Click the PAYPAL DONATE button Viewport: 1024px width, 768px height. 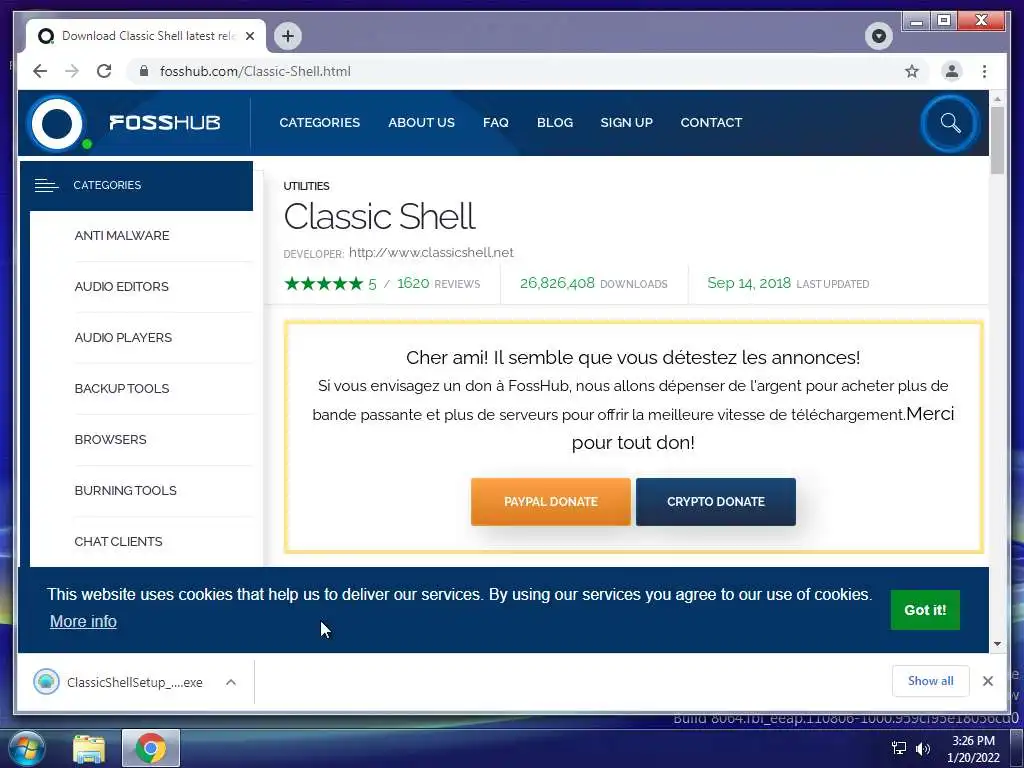point(551,502)
